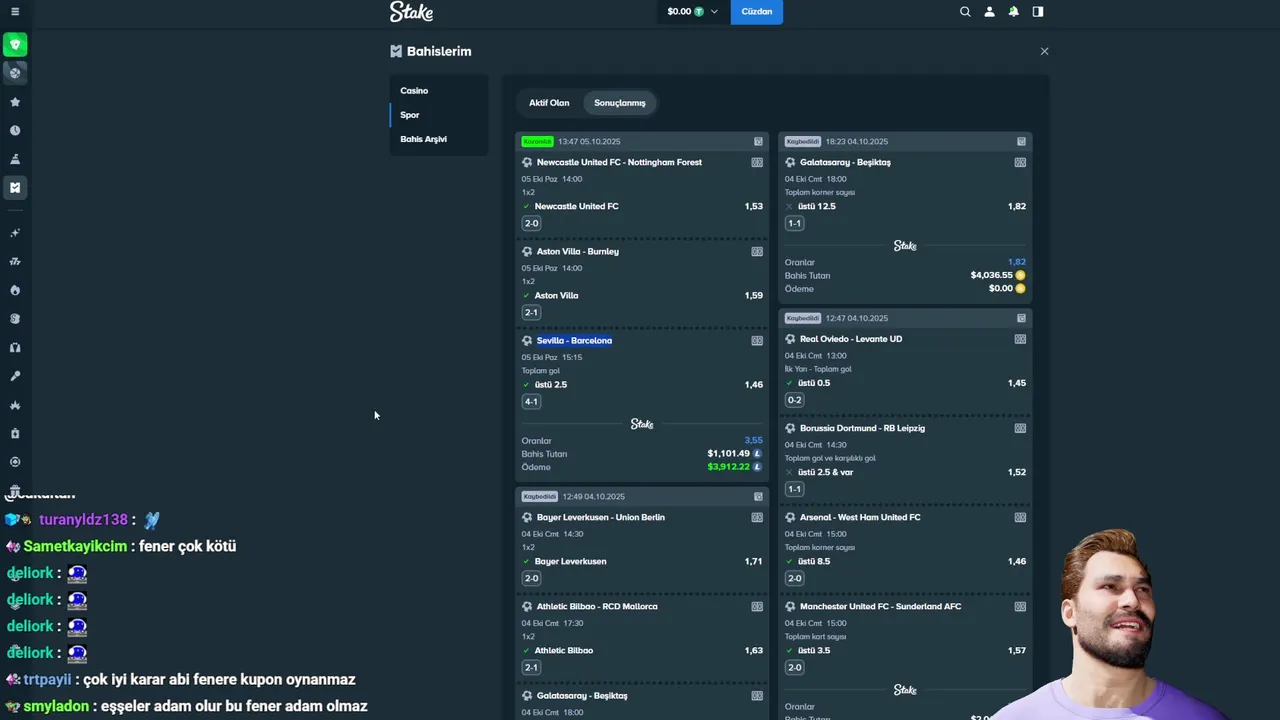Click the Stake logo in header
This screenshot has height=720, width=1280.
(411, 12)
